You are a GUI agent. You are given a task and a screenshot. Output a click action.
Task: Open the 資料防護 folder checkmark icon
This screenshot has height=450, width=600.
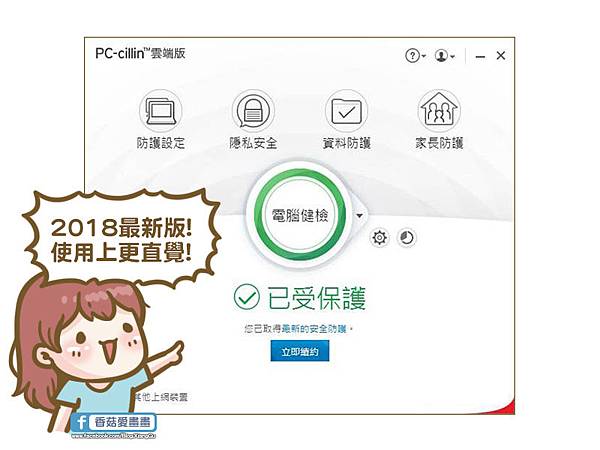click(346, 111)
